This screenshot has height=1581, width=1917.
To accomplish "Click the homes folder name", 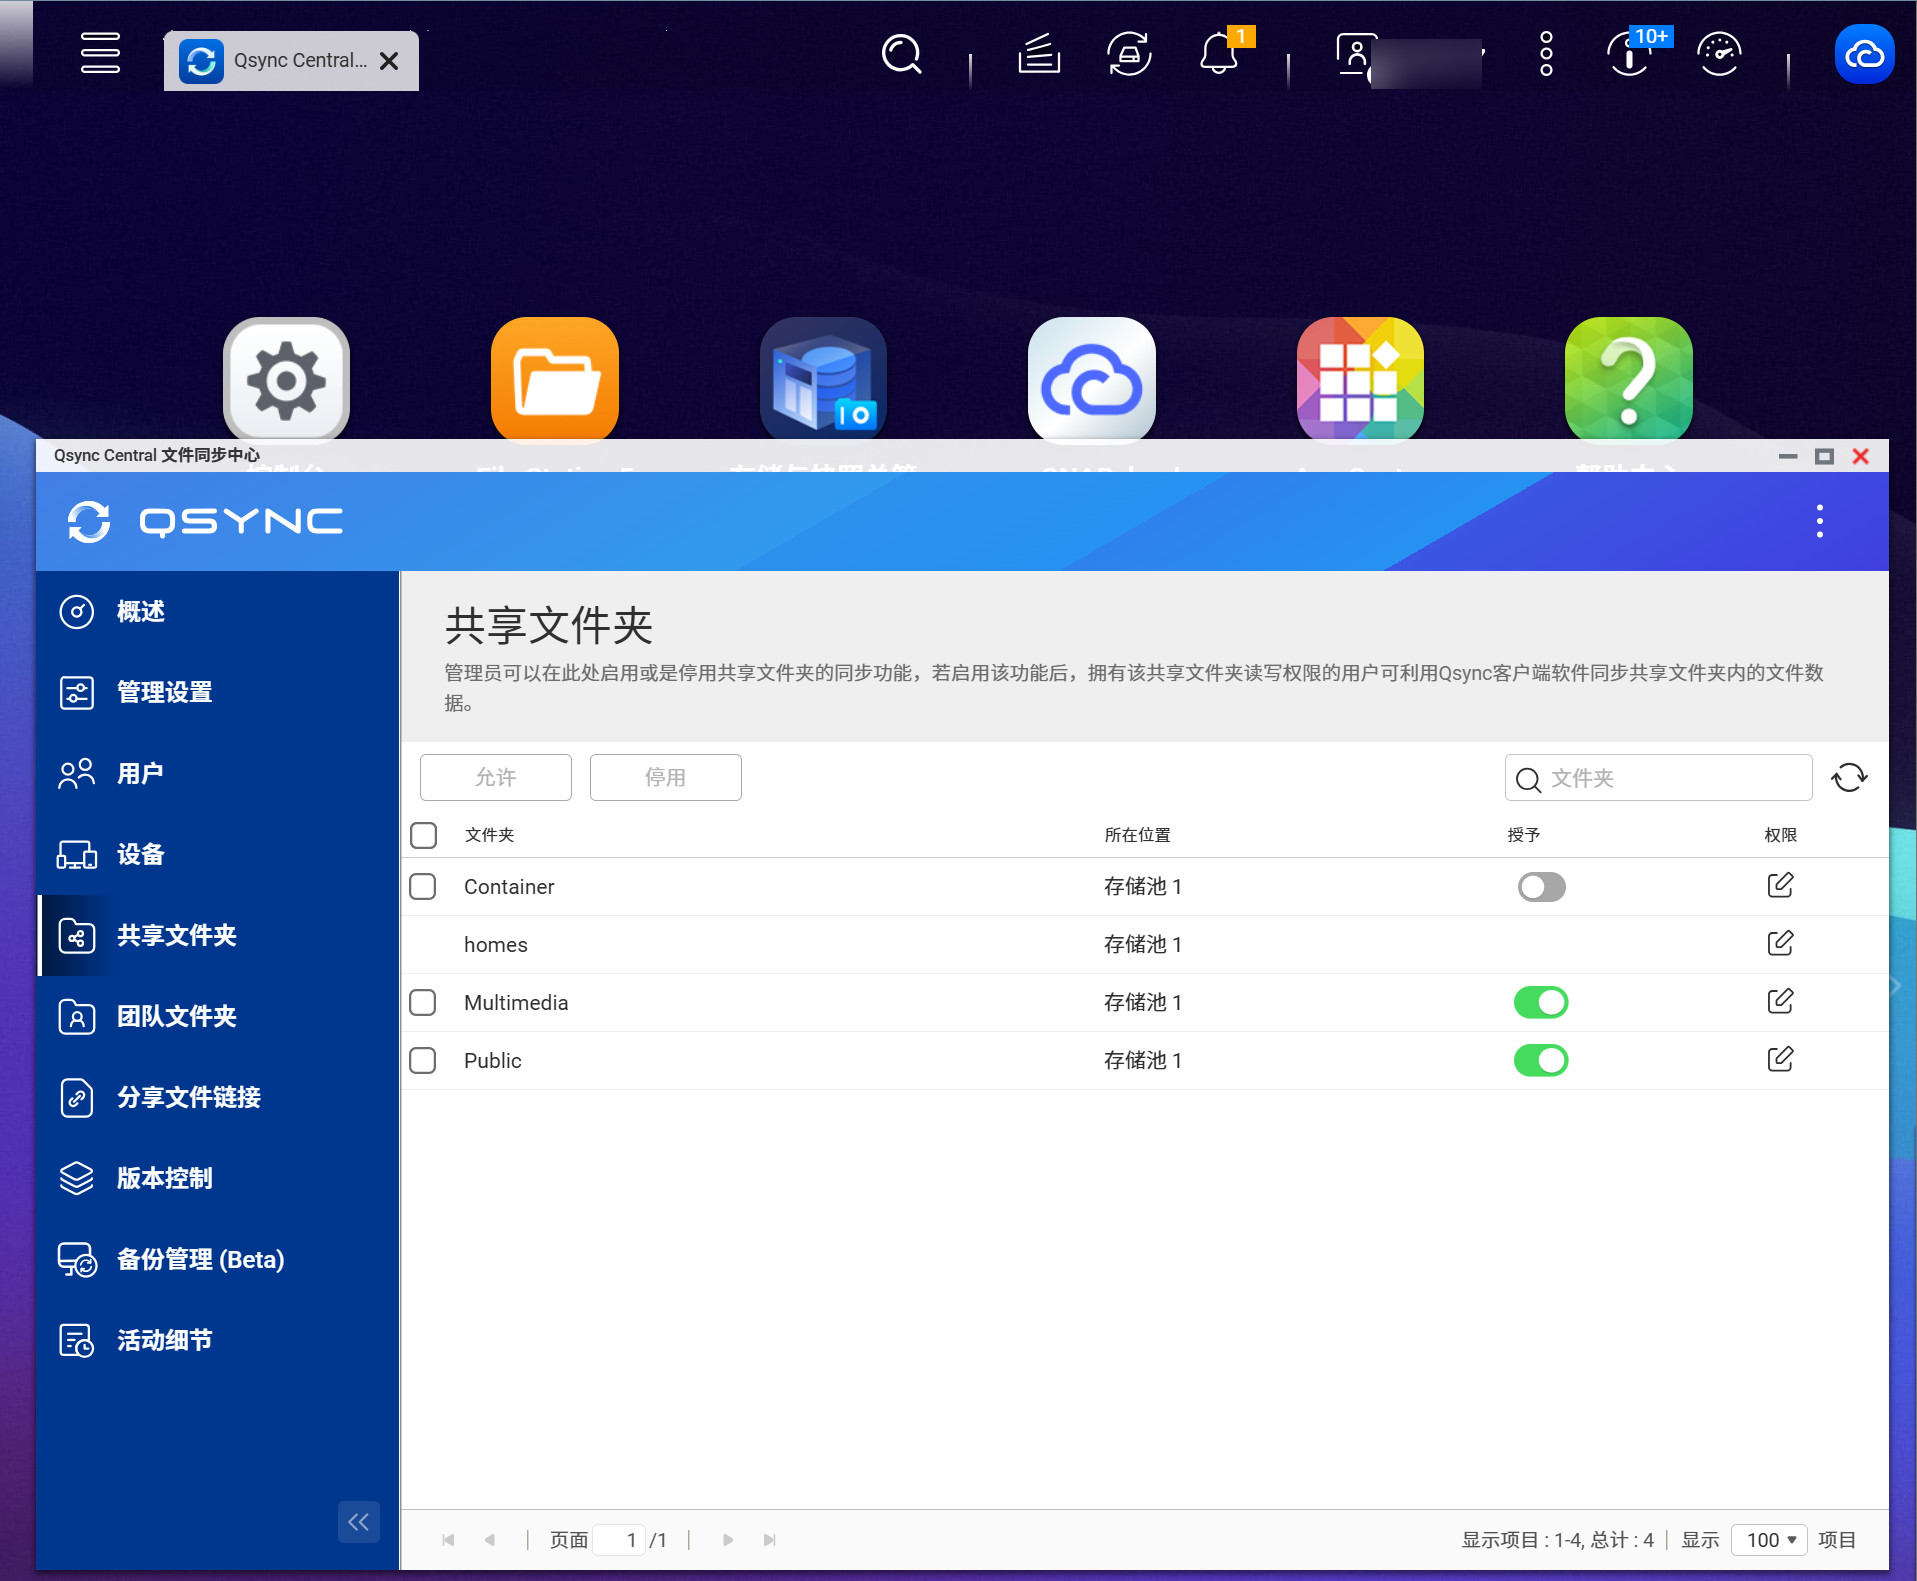I will click(496, 945).
